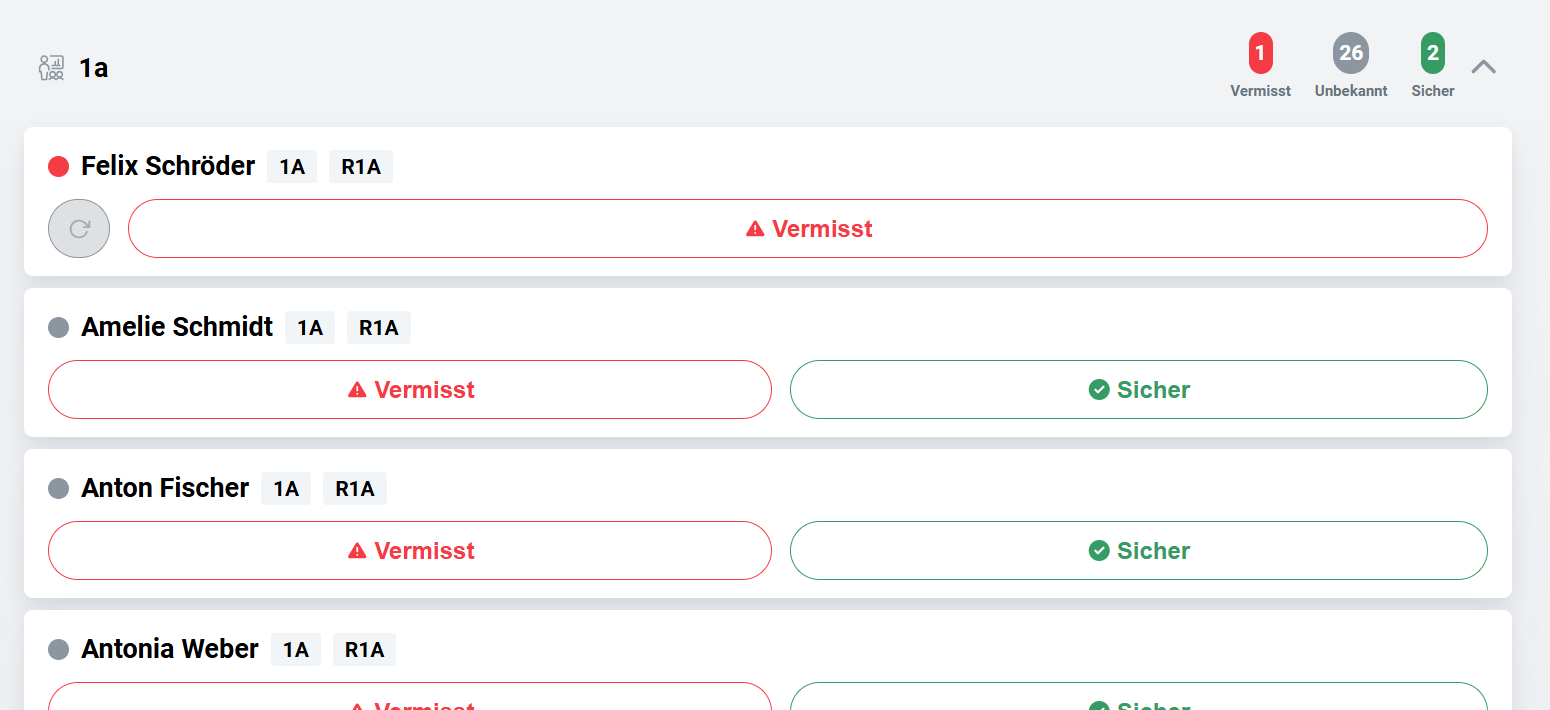Collapse the 1a class section
Image resolution: width=1550 pixels, height=710 pixels.
1484,67
